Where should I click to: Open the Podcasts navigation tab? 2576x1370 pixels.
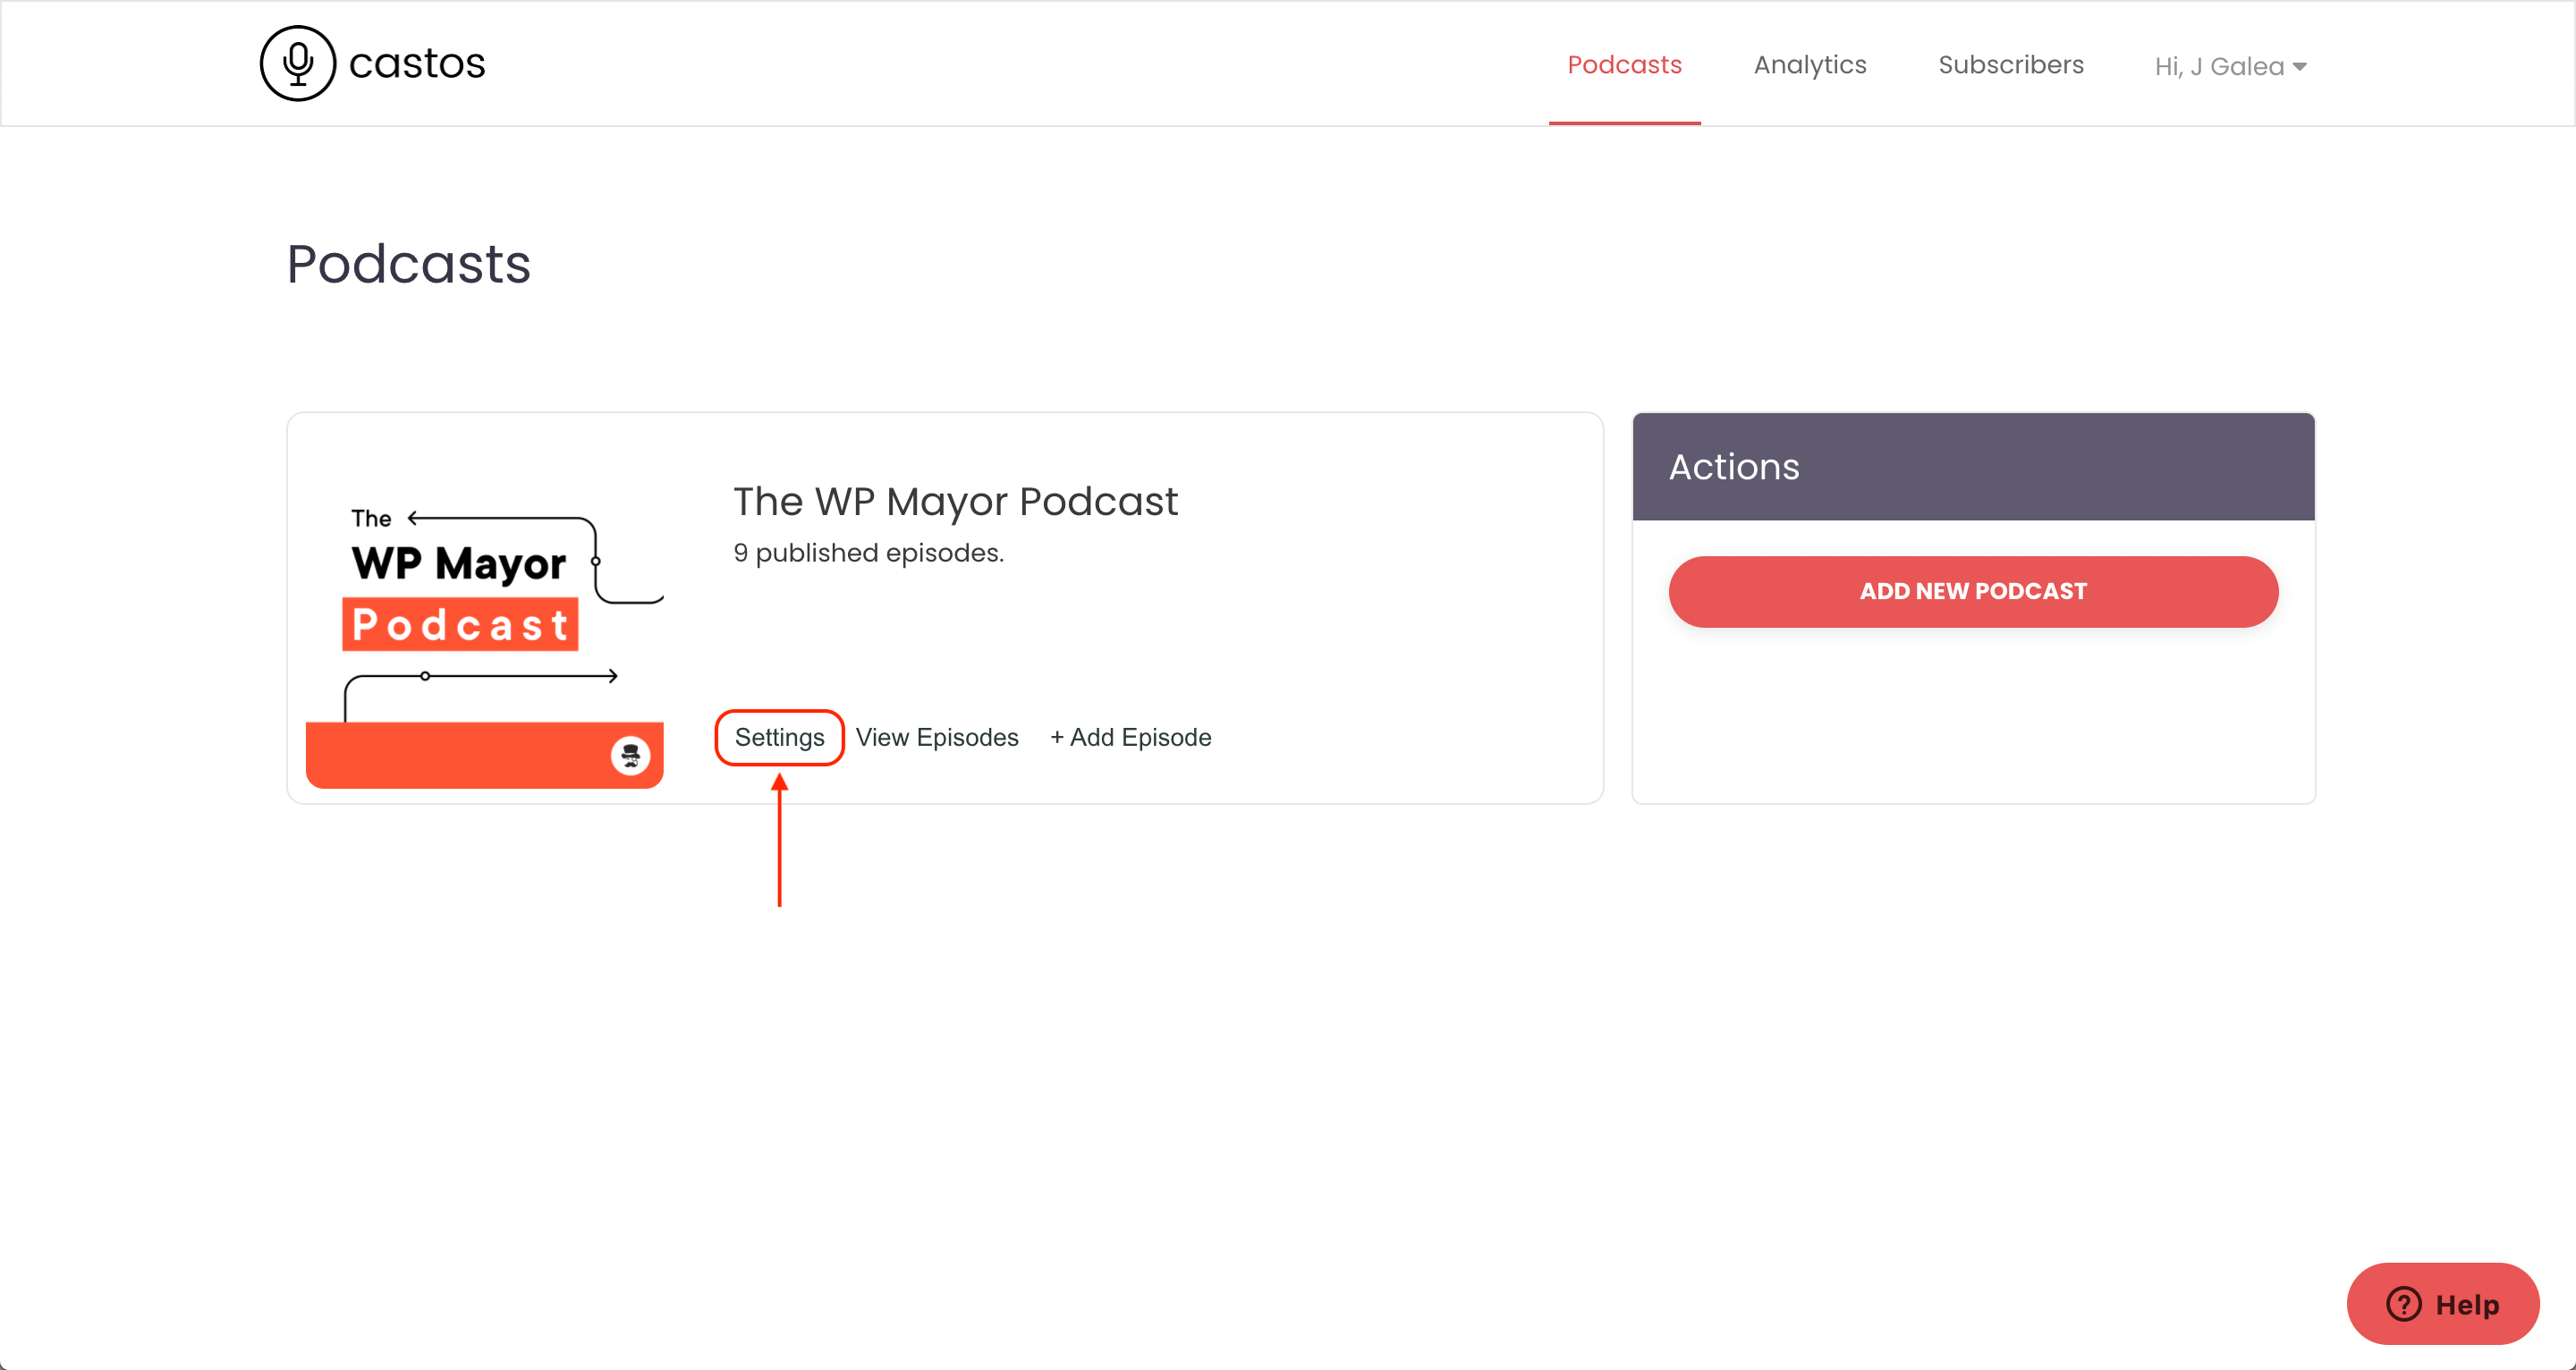coord(1624,65)
